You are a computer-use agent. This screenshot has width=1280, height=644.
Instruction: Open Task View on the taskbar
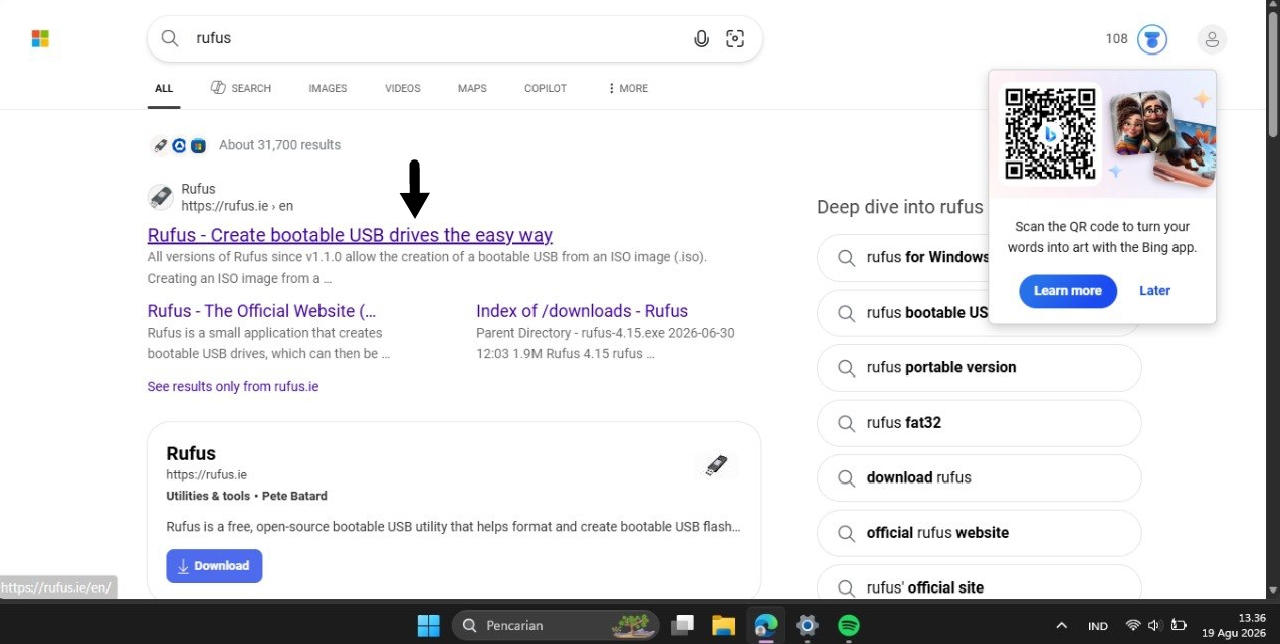[683, 626]
